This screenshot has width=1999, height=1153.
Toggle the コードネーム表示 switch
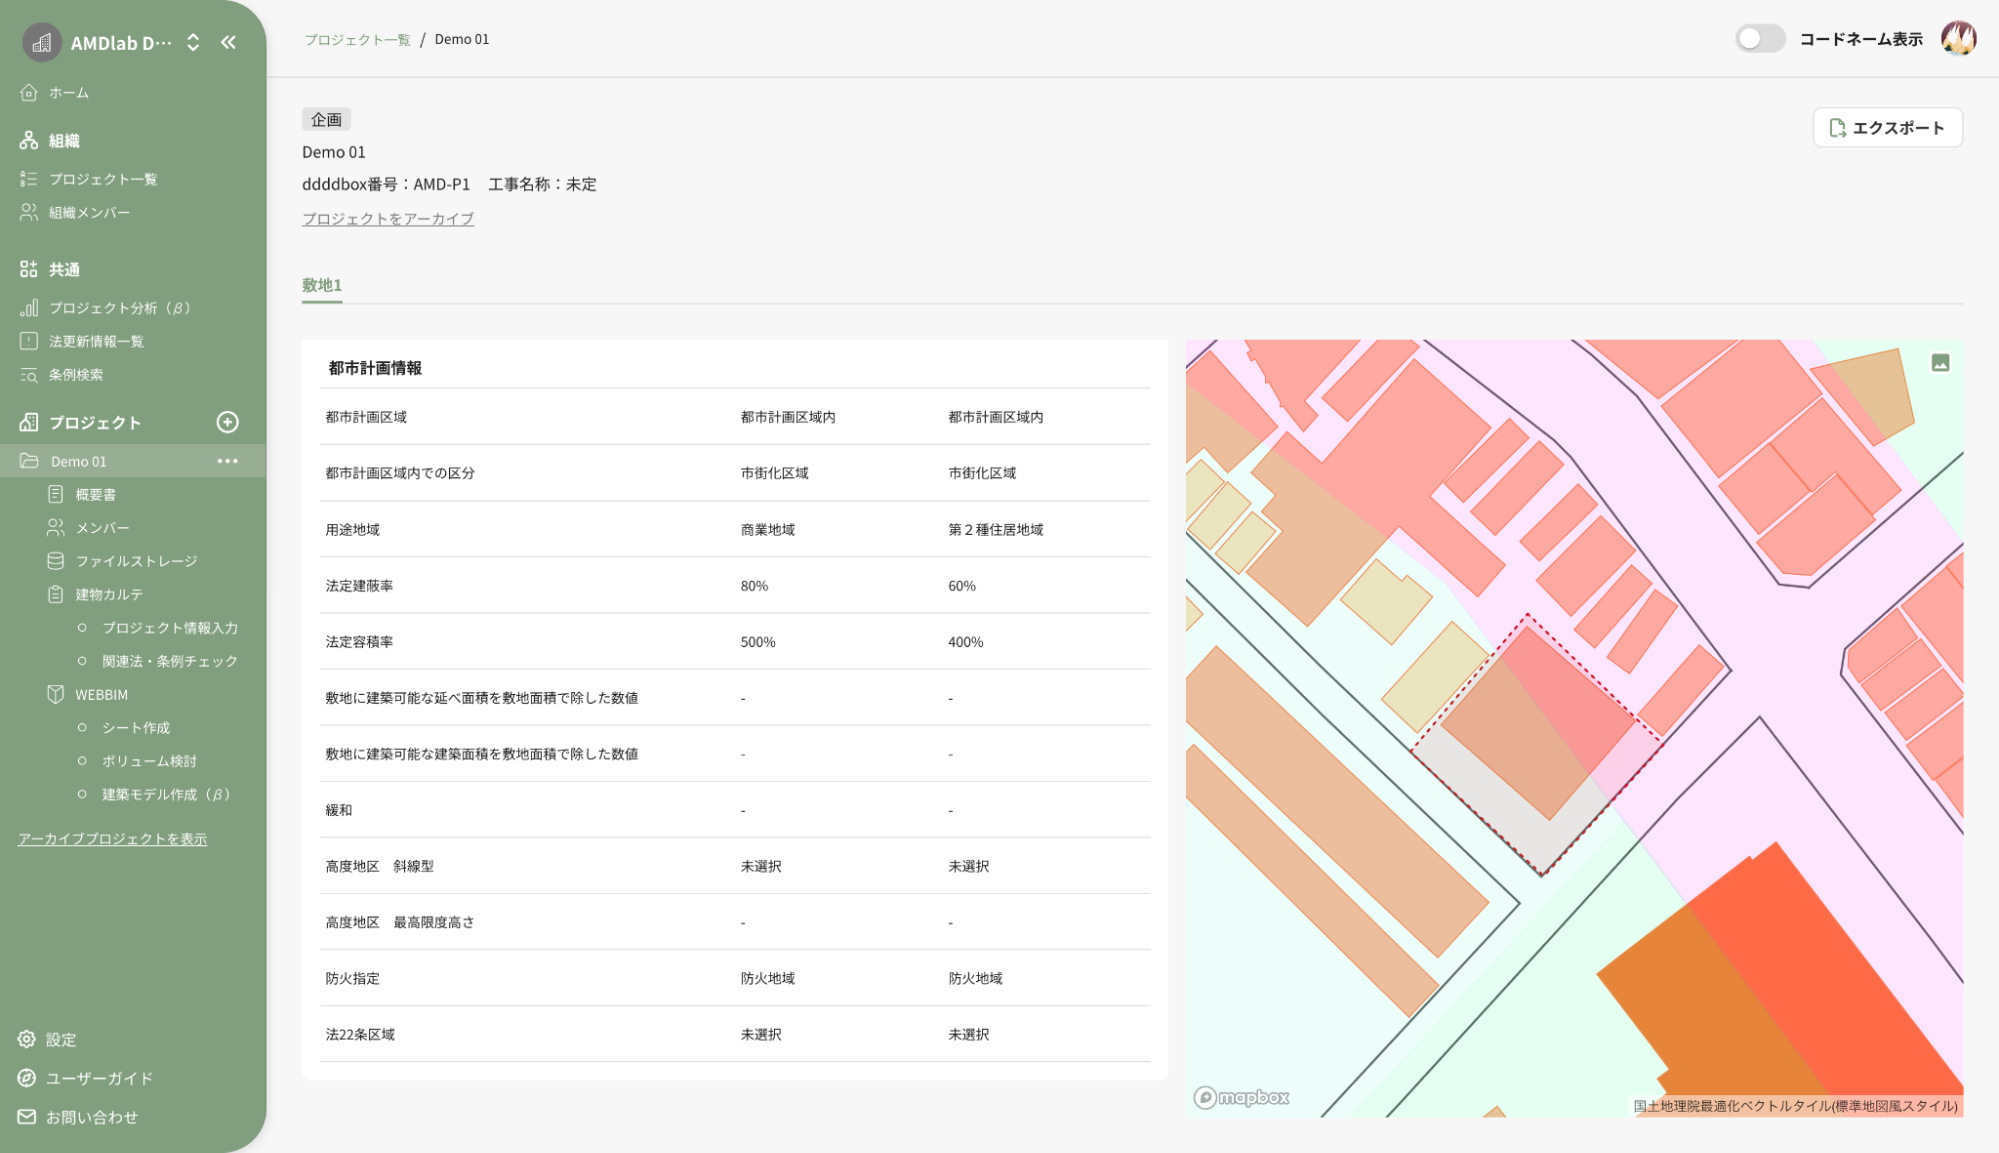coord(1759,39)
